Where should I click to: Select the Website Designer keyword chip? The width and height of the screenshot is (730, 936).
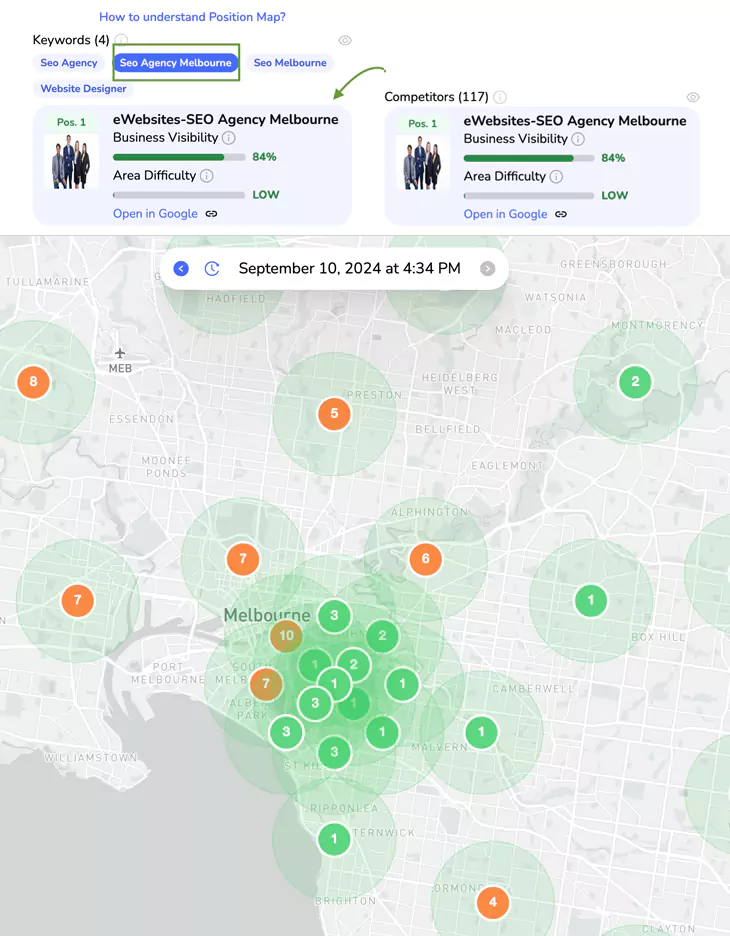coord(83,88)
